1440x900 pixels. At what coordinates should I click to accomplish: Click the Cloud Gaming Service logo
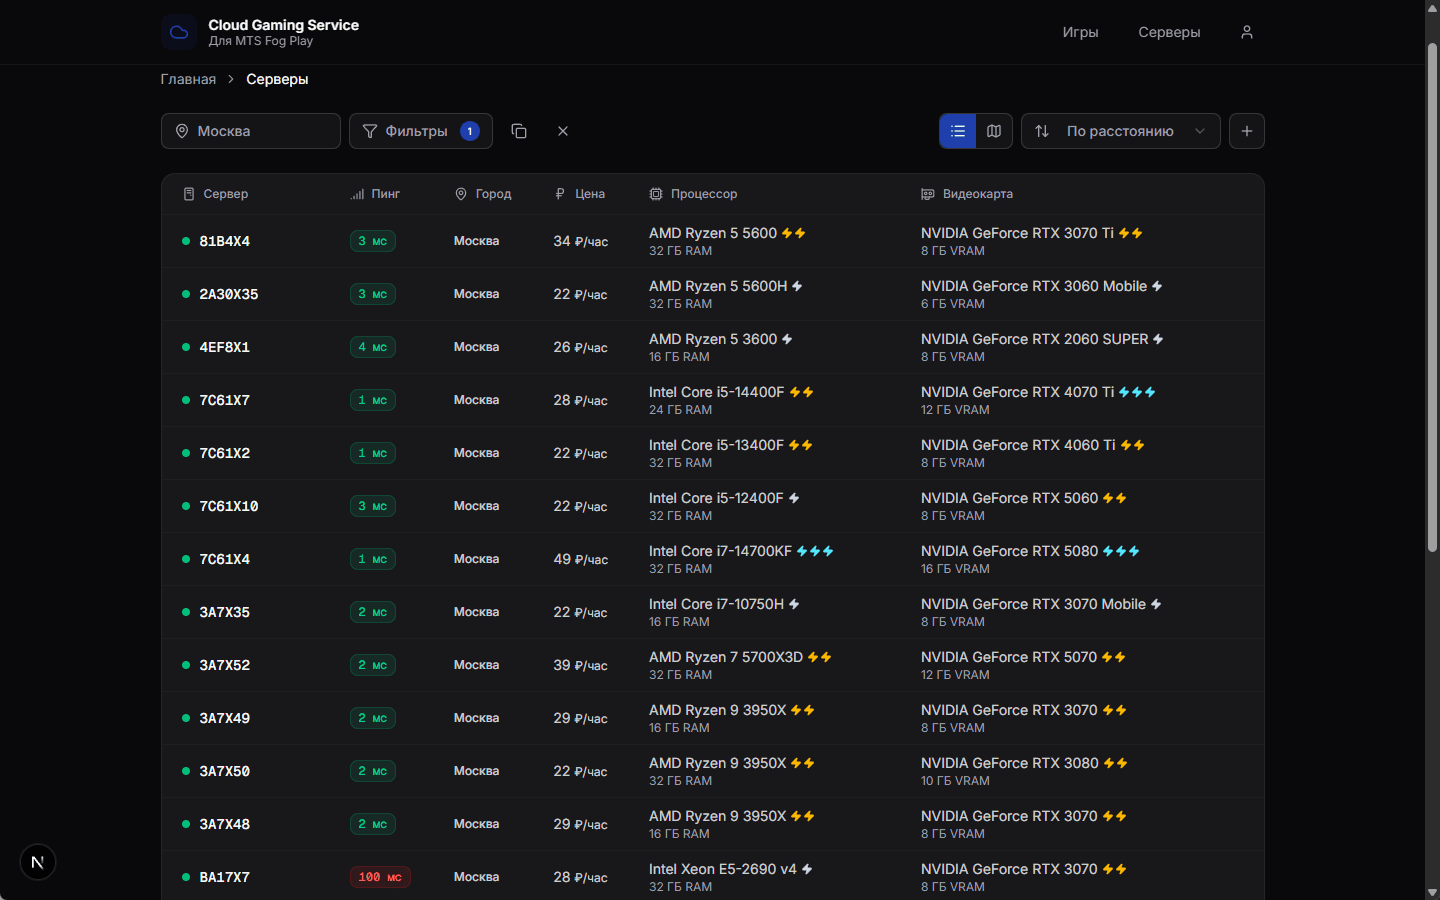[179, 32]
